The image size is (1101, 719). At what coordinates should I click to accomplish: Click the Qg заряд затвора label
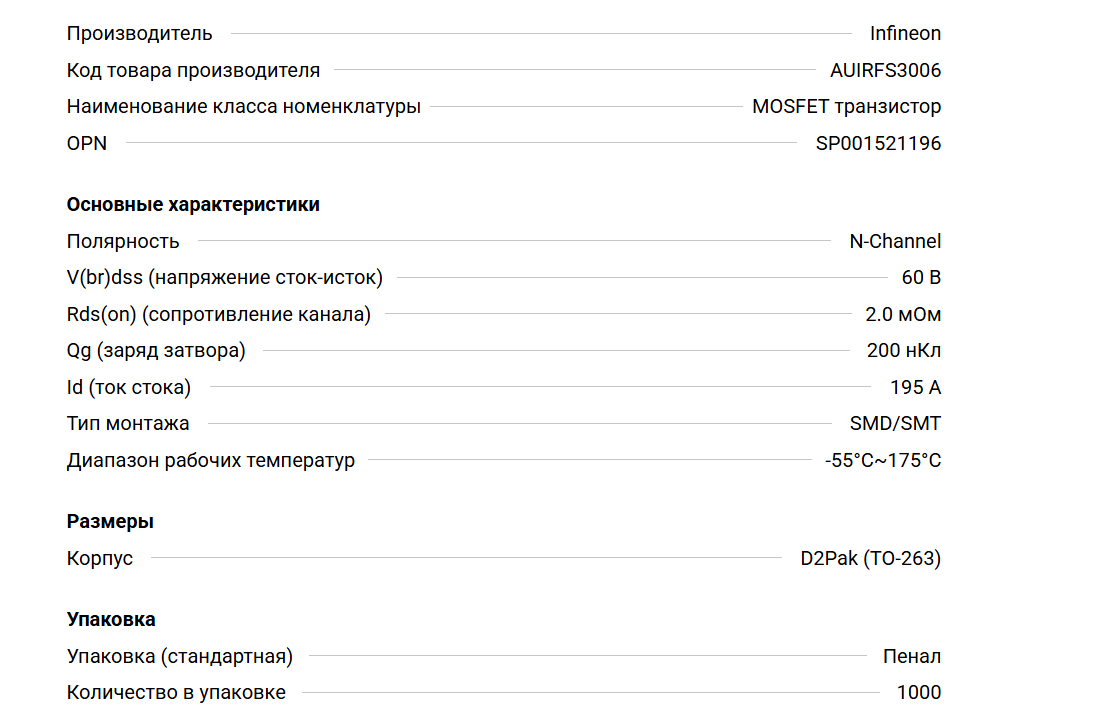(155, 351)
